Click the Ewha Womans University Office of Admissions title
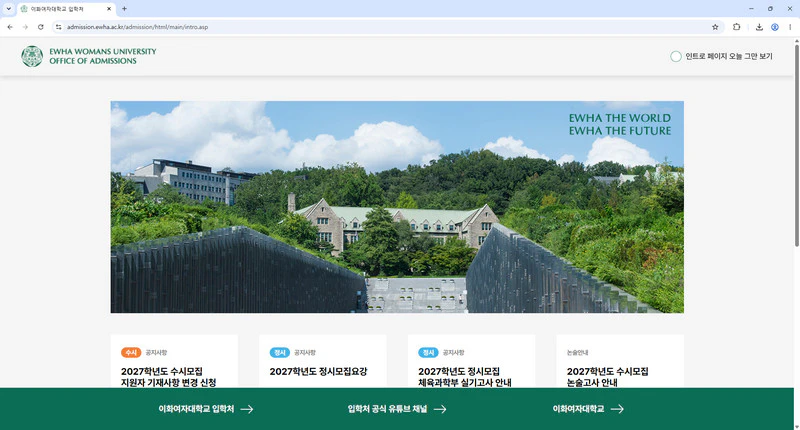This screenshot has height=430, width=800. (103, 56)
